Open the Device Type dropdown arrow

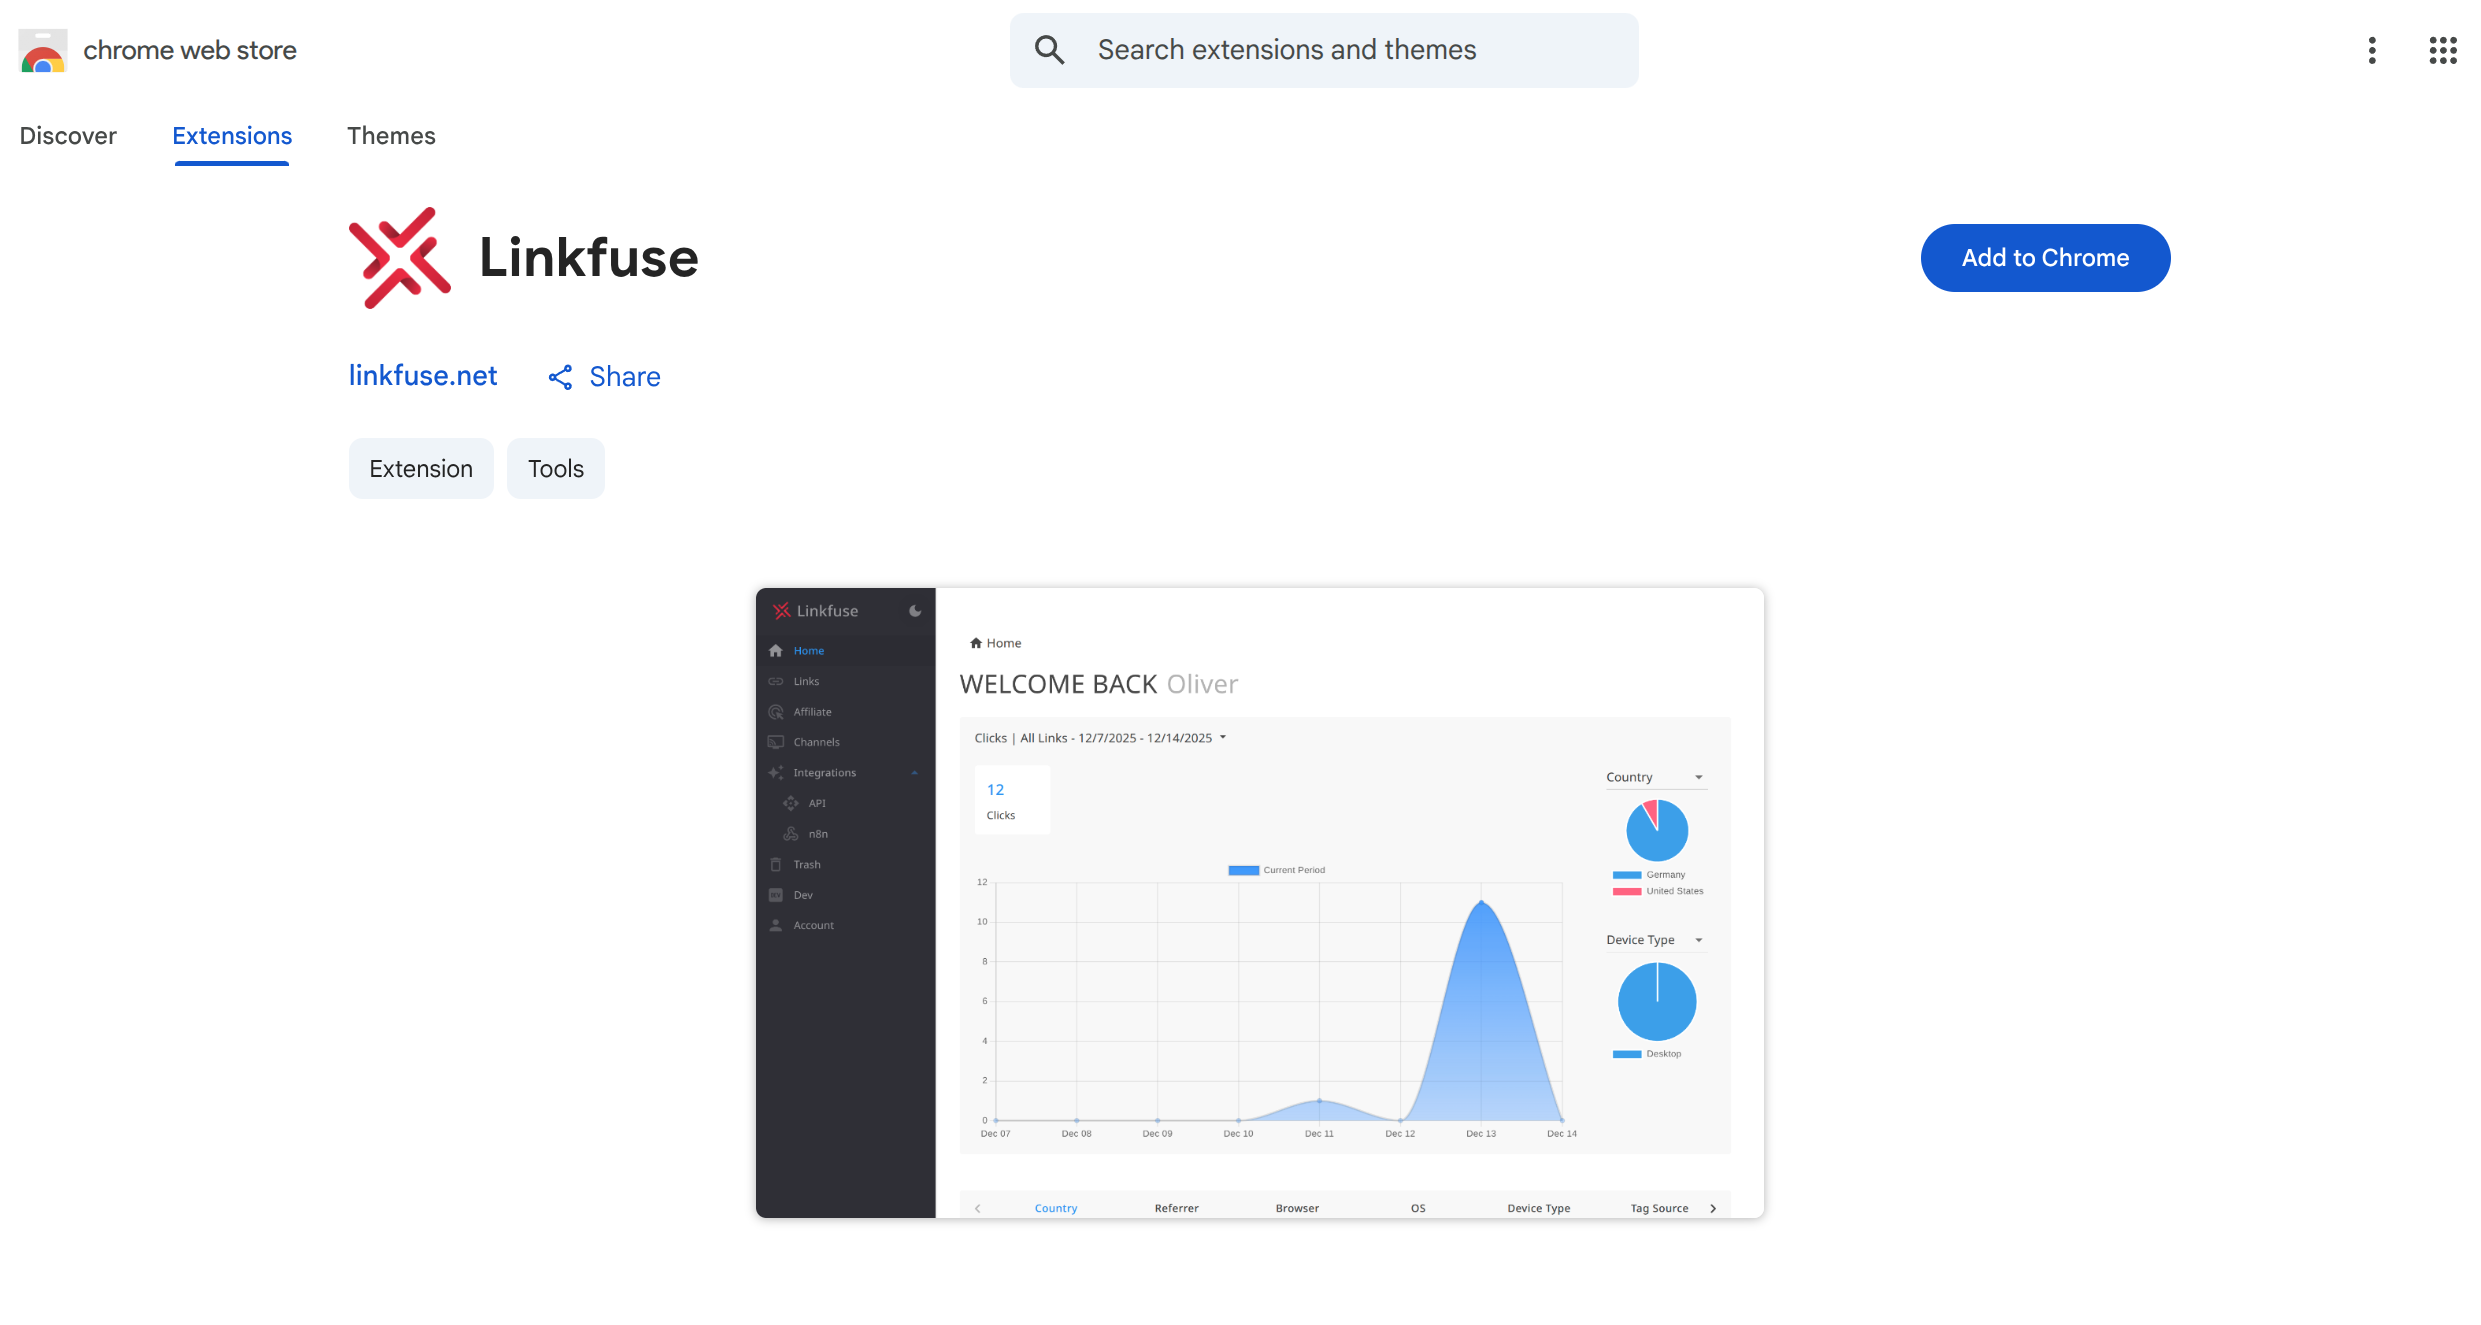(1698, 941)
